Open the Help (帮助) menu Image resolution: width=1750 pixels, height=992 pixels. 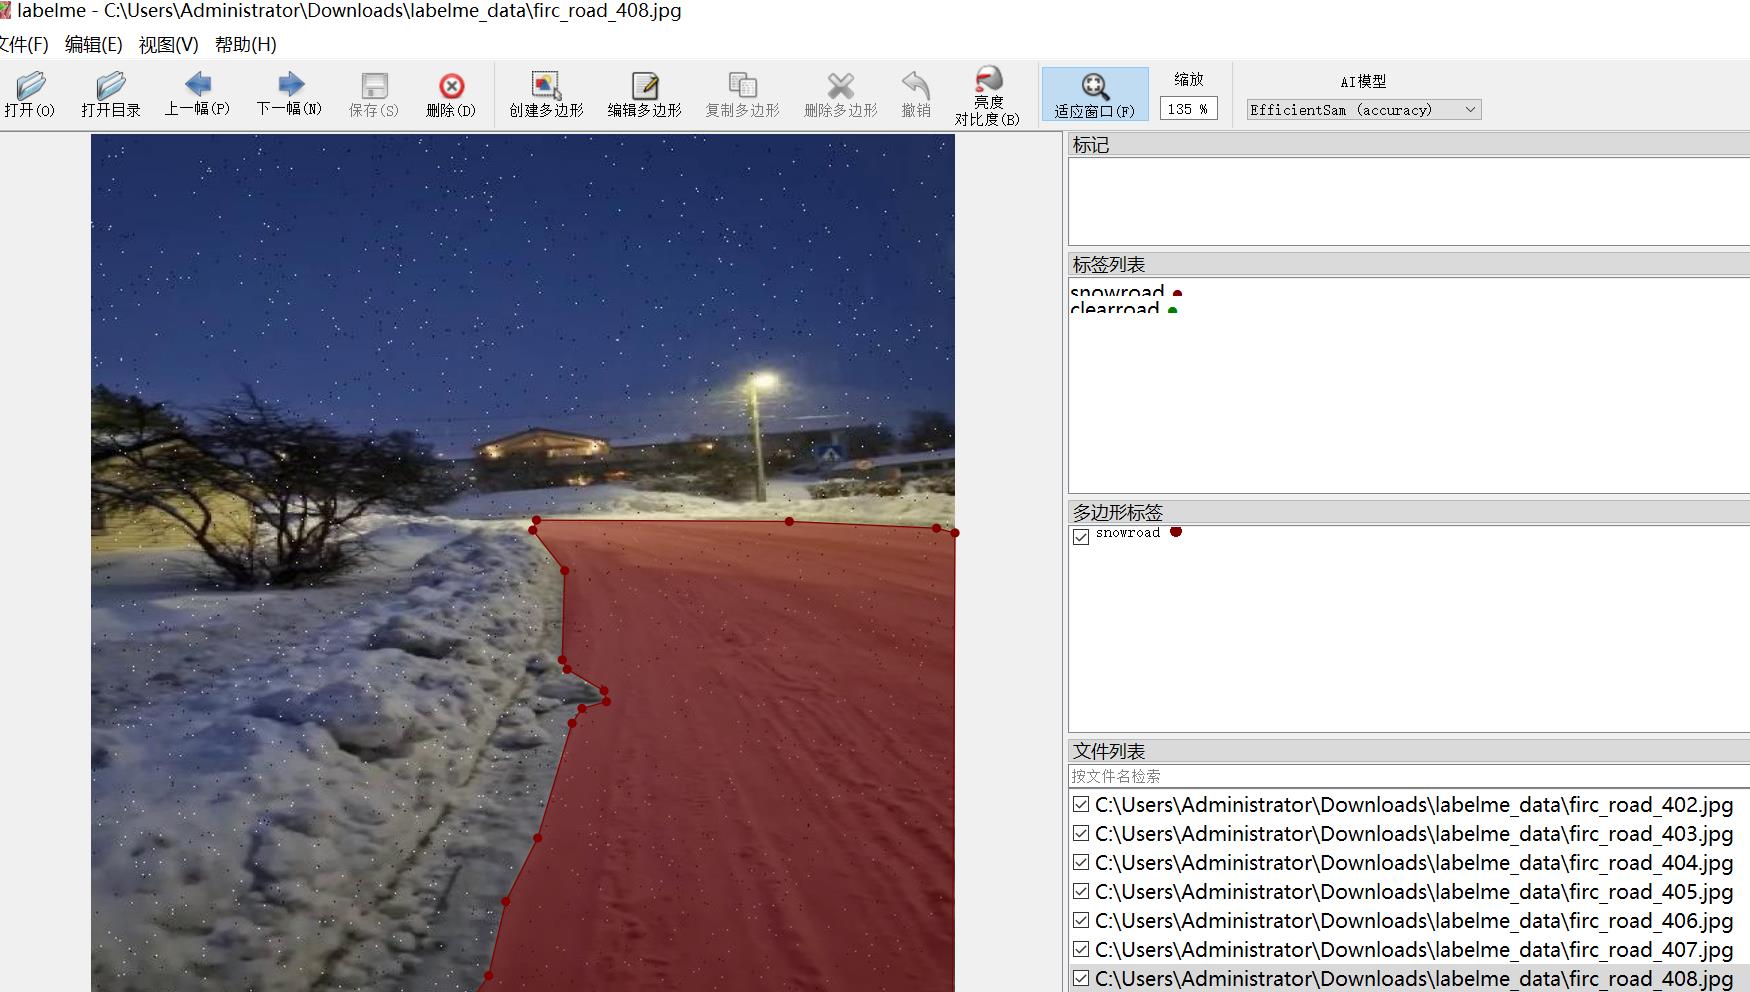(245, 45)
